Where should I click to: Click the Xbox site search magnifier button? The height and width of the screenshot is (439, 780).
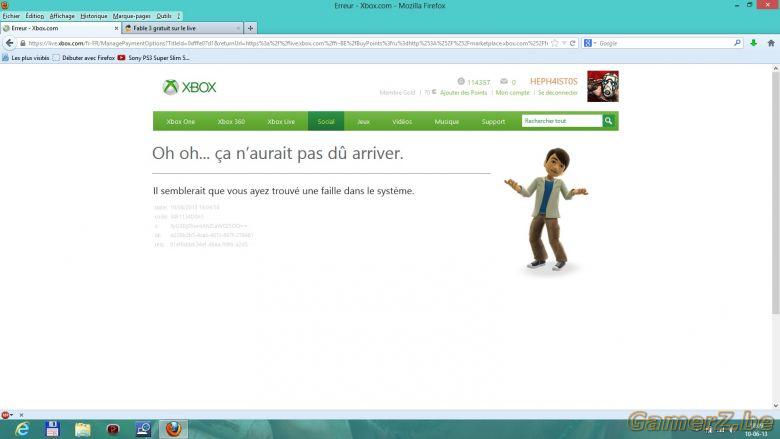pos(608,121)
